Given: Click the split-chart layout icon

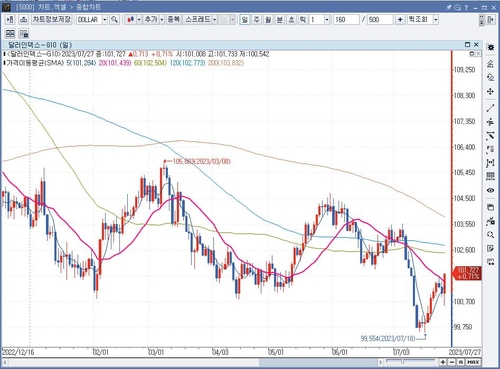Looking at the screenshot, I should click(10, 33).
